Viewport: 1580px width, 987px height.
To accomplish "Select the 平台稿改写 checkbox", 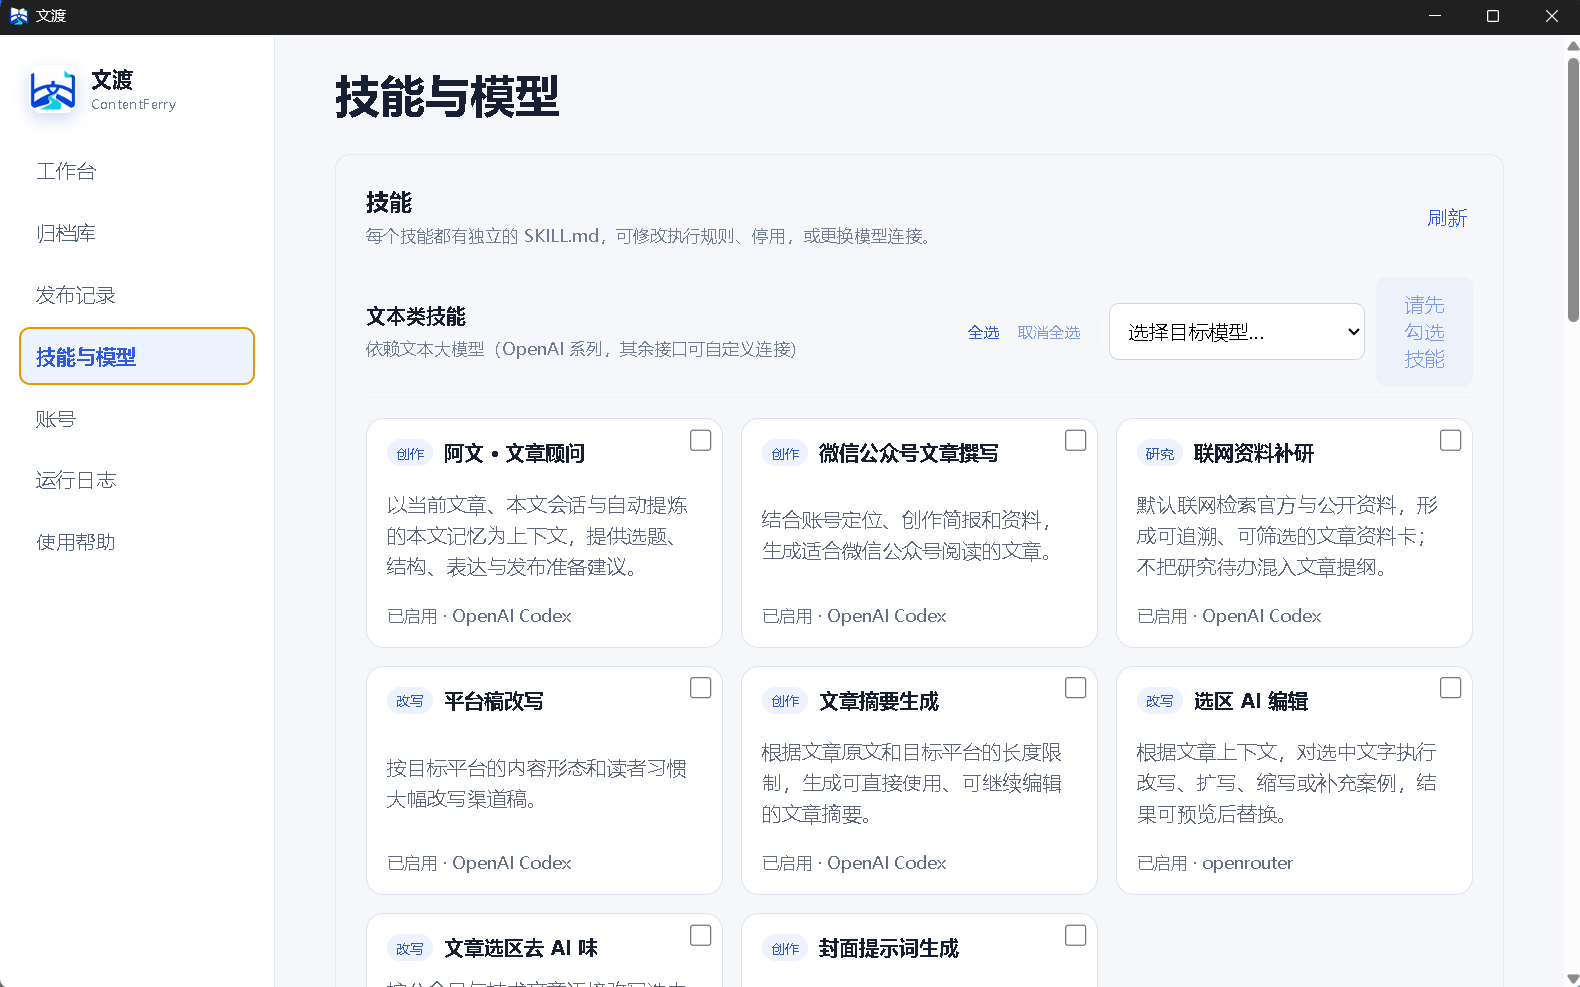I will click(x=701, y=688).
